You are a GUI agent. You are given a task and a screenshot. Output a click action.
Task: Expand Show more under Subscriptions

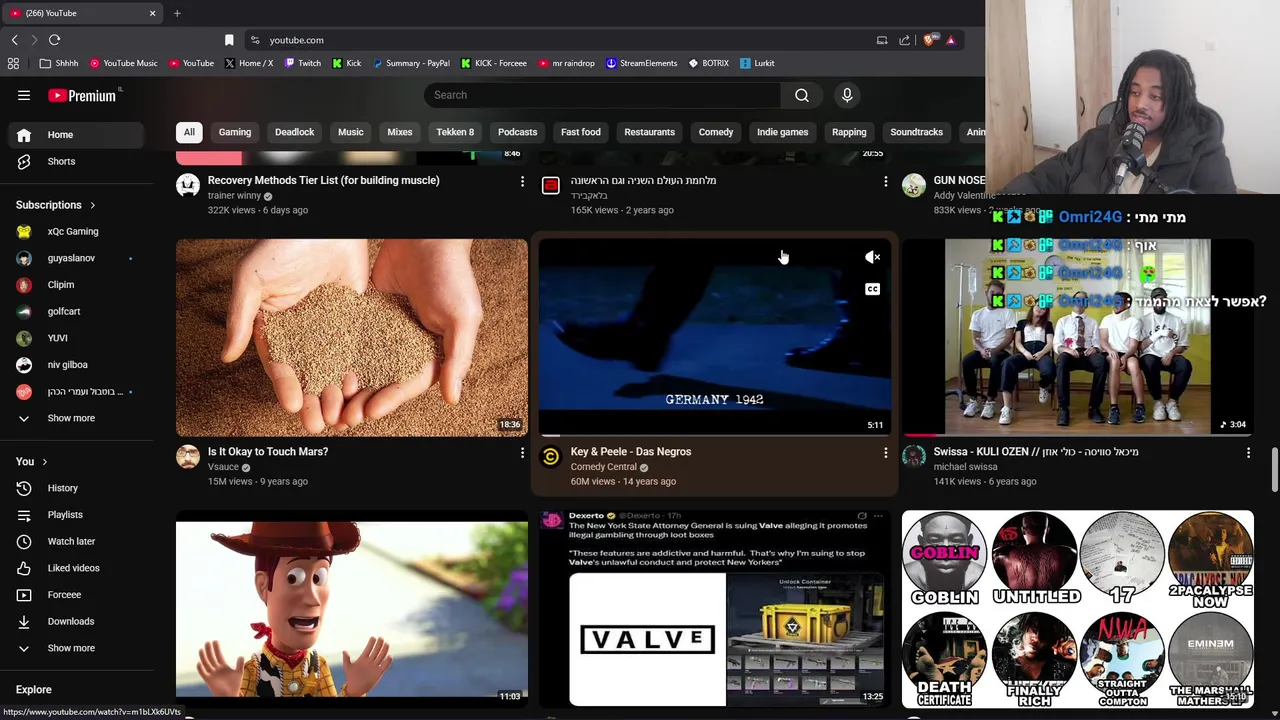coord(78,418)
